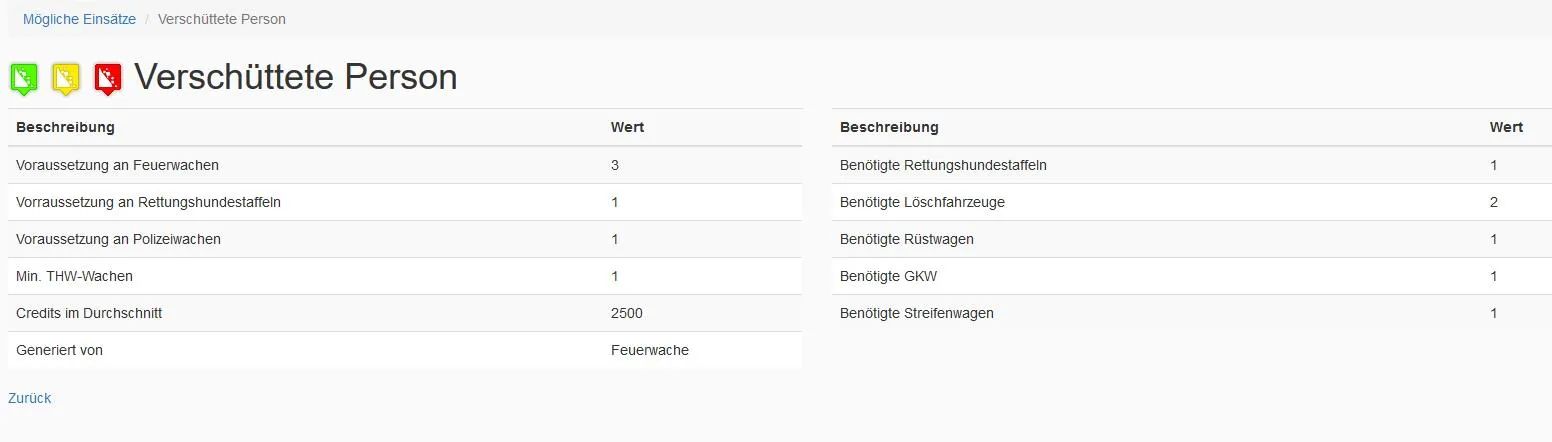This screenshot has height=442, width=1552.
Task: Select the Verschüttete Person breadcrumb item
Action: pyautogui.click(x=221, y=19)
